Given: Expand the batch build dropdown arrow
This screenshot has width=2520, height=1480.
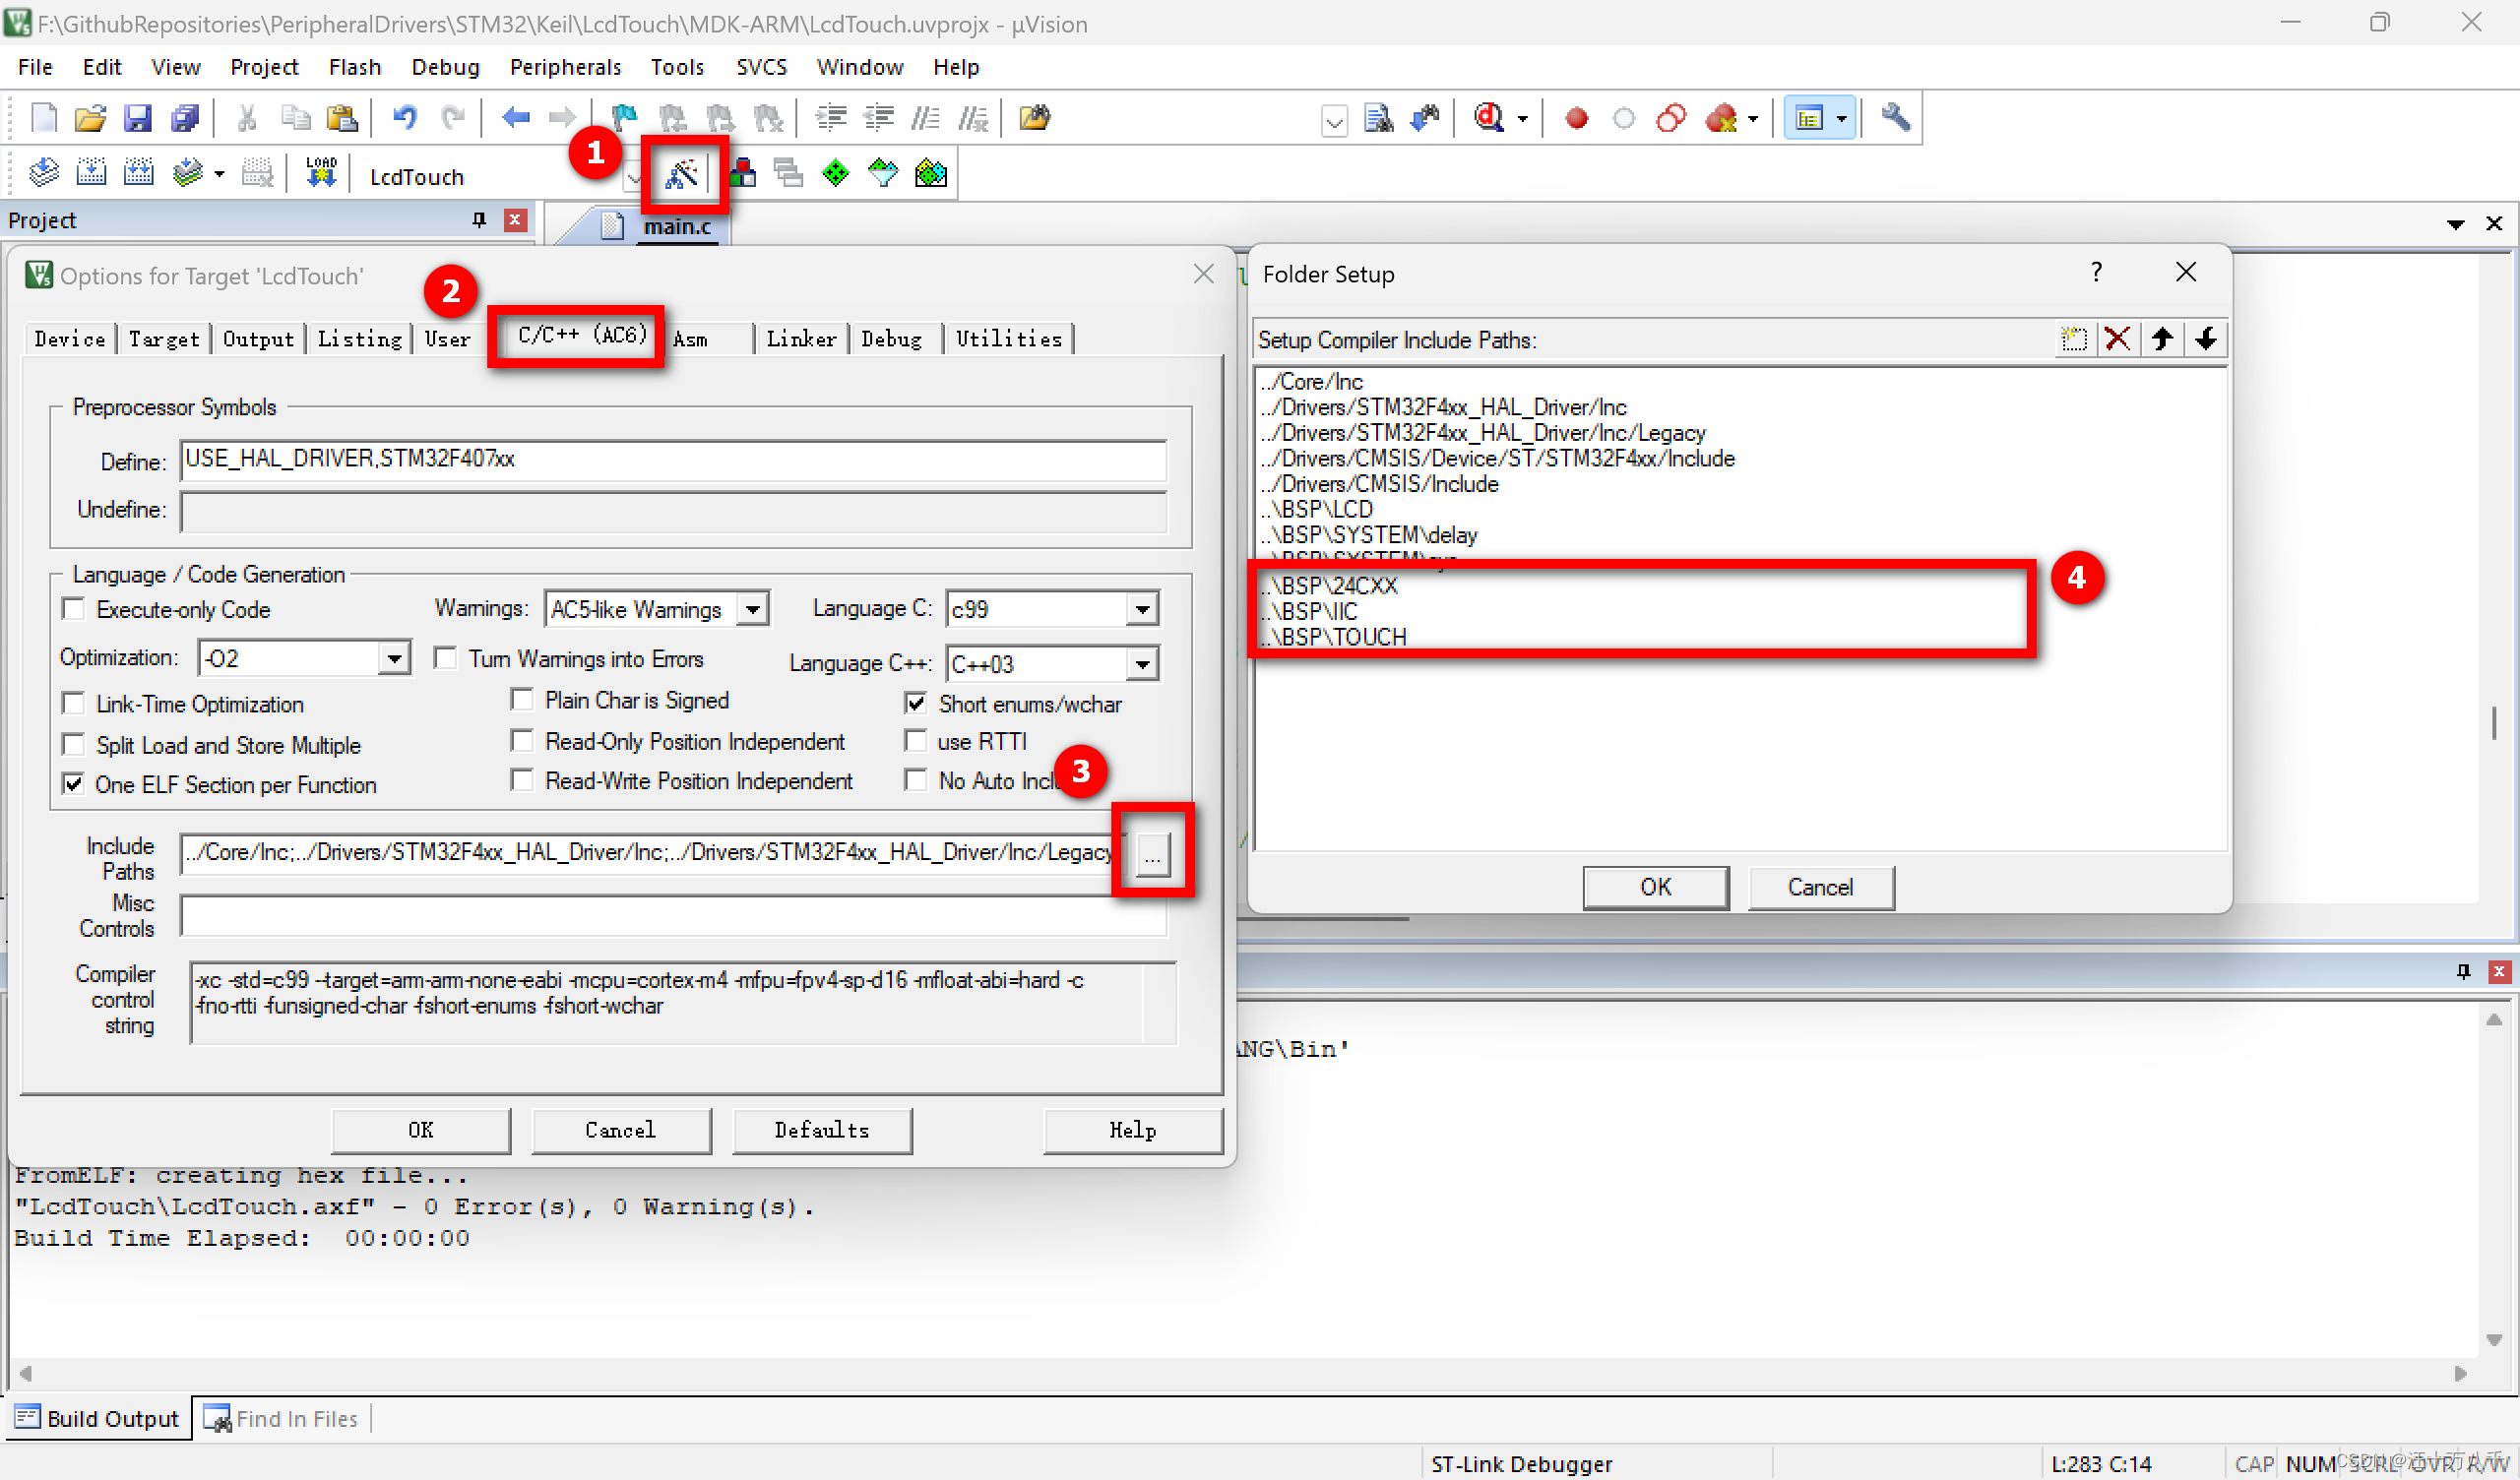Looking at the screenshot, I should click(219, 174).
